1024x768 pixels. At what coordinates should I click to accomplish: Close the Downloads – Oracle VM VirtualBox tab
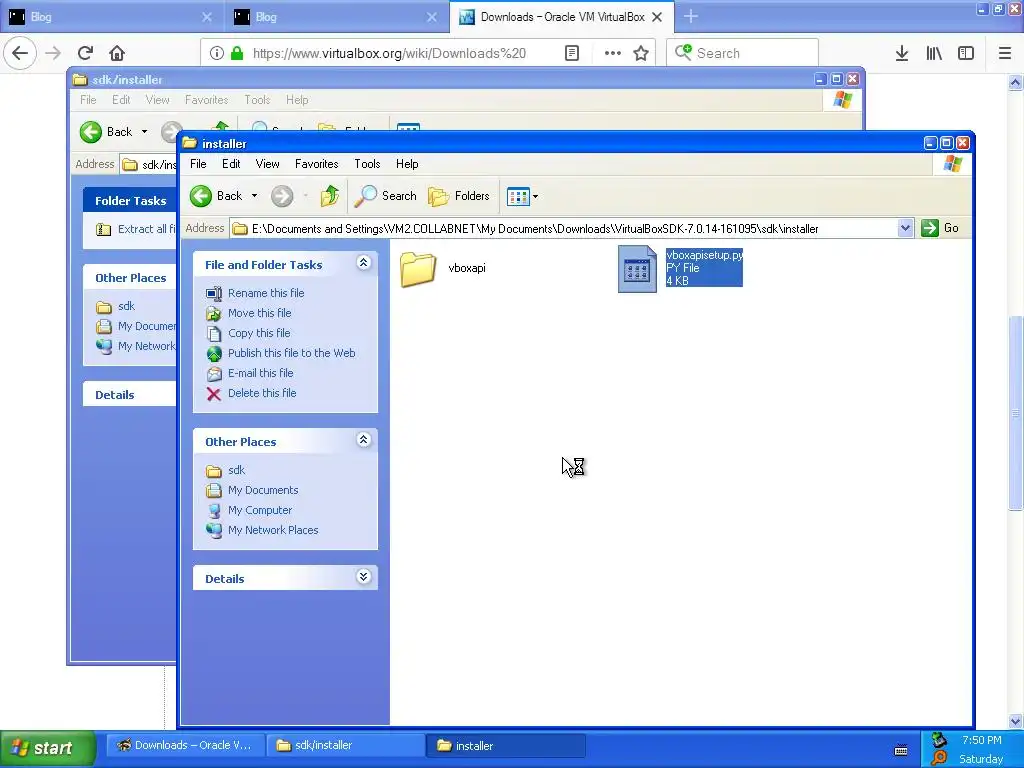pyautogui.click(x=658, y=17)
